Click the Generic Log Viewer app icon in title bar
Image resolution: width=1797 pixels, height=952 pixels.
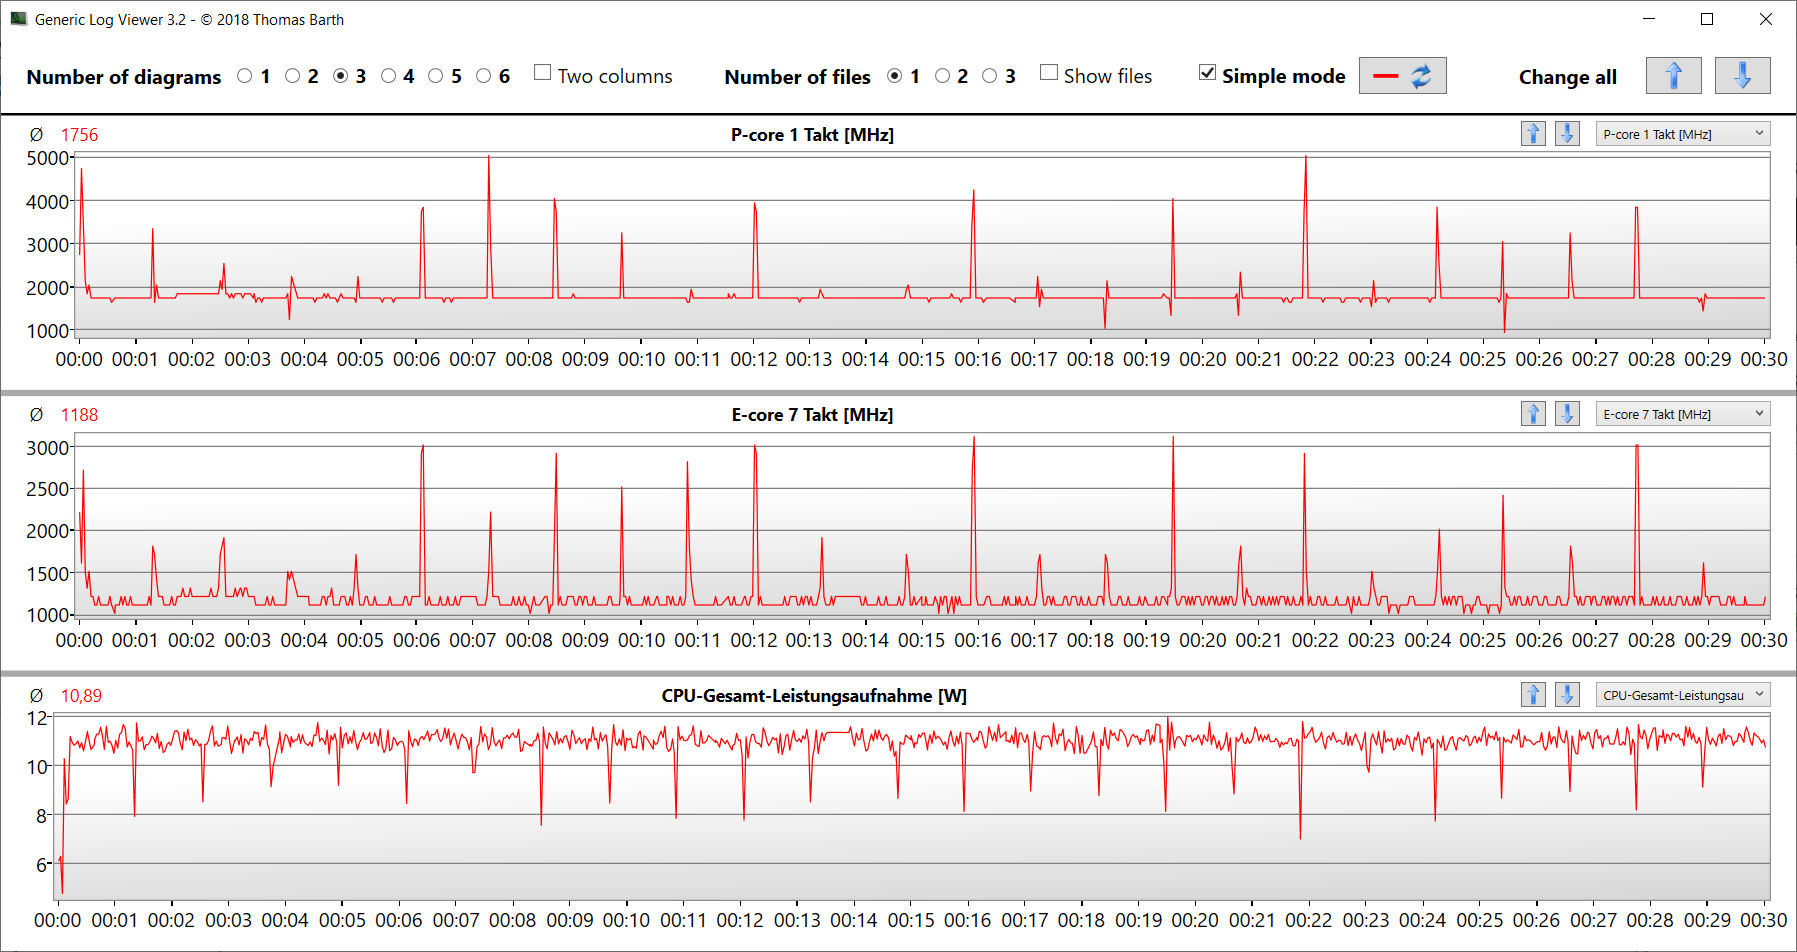[18, 19]
